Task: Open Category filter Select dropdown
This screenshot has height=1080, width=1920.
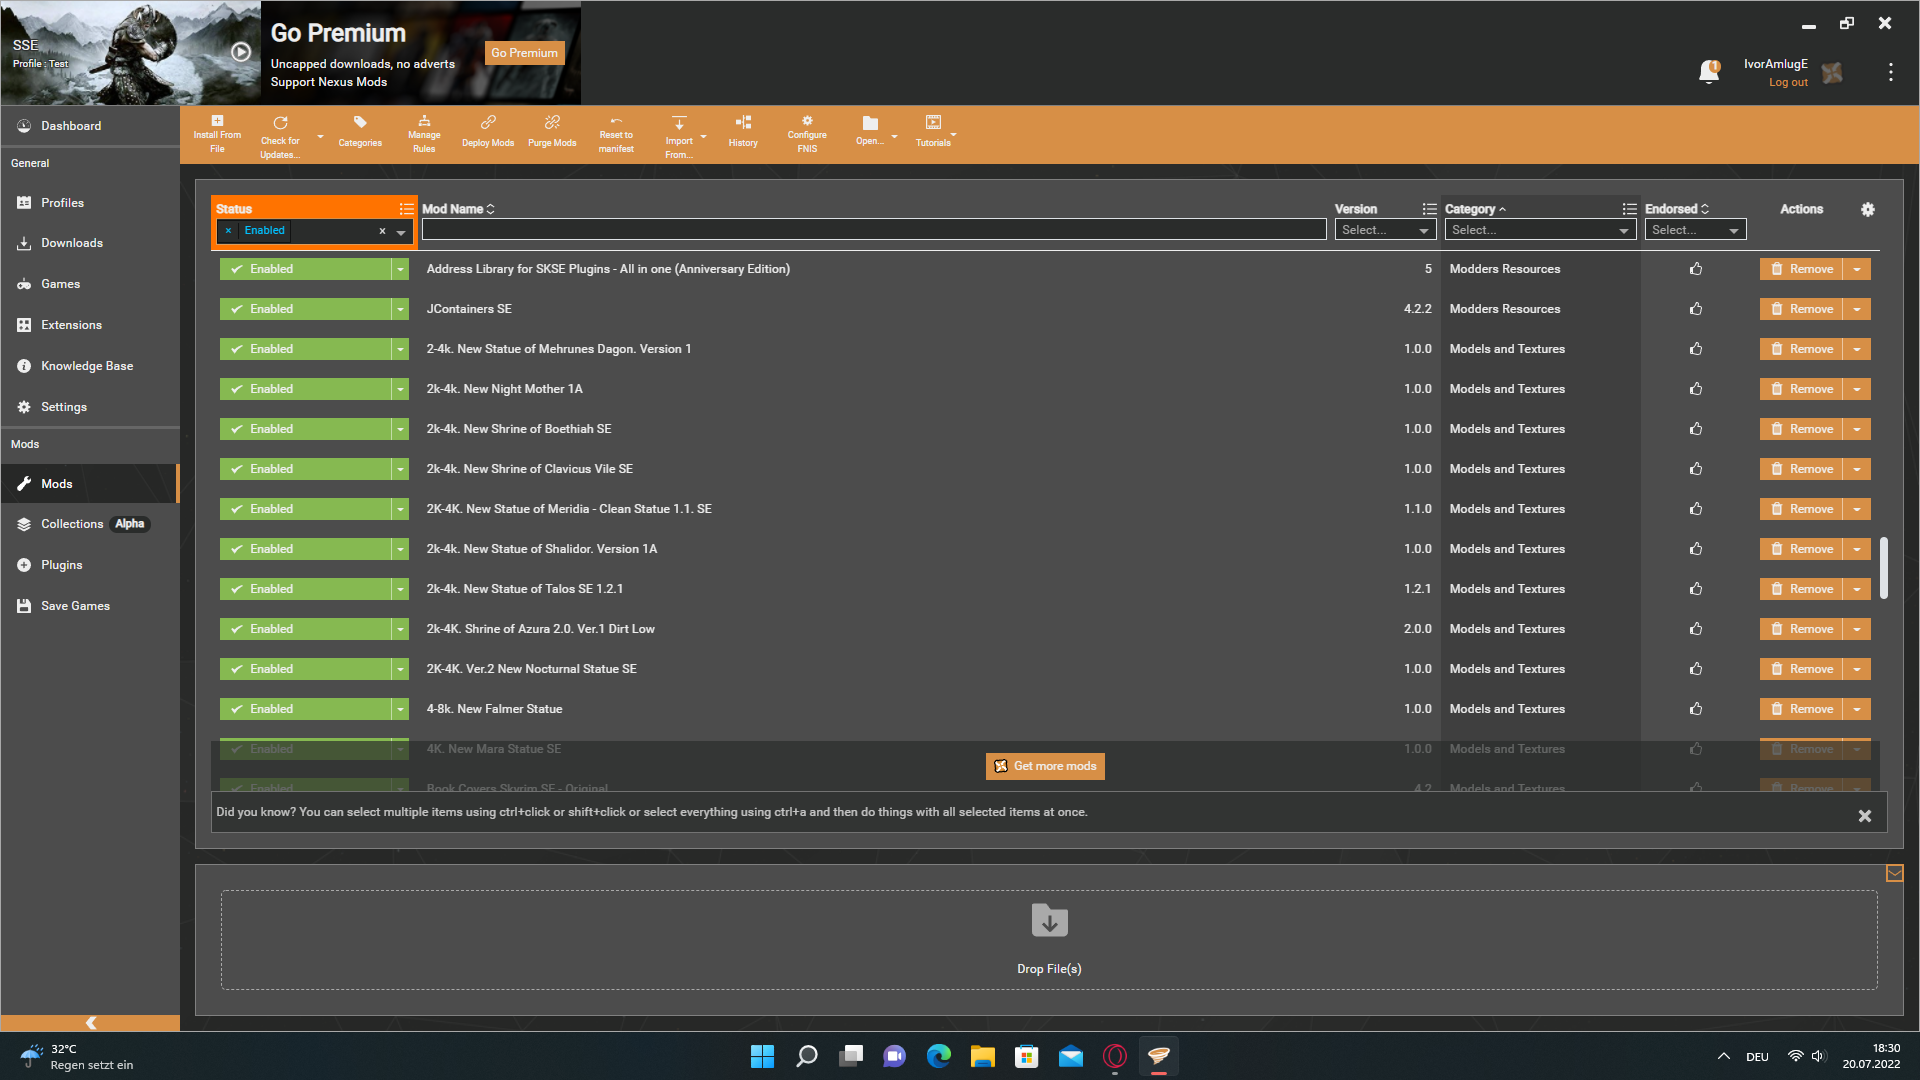Action: [1540, 230]
